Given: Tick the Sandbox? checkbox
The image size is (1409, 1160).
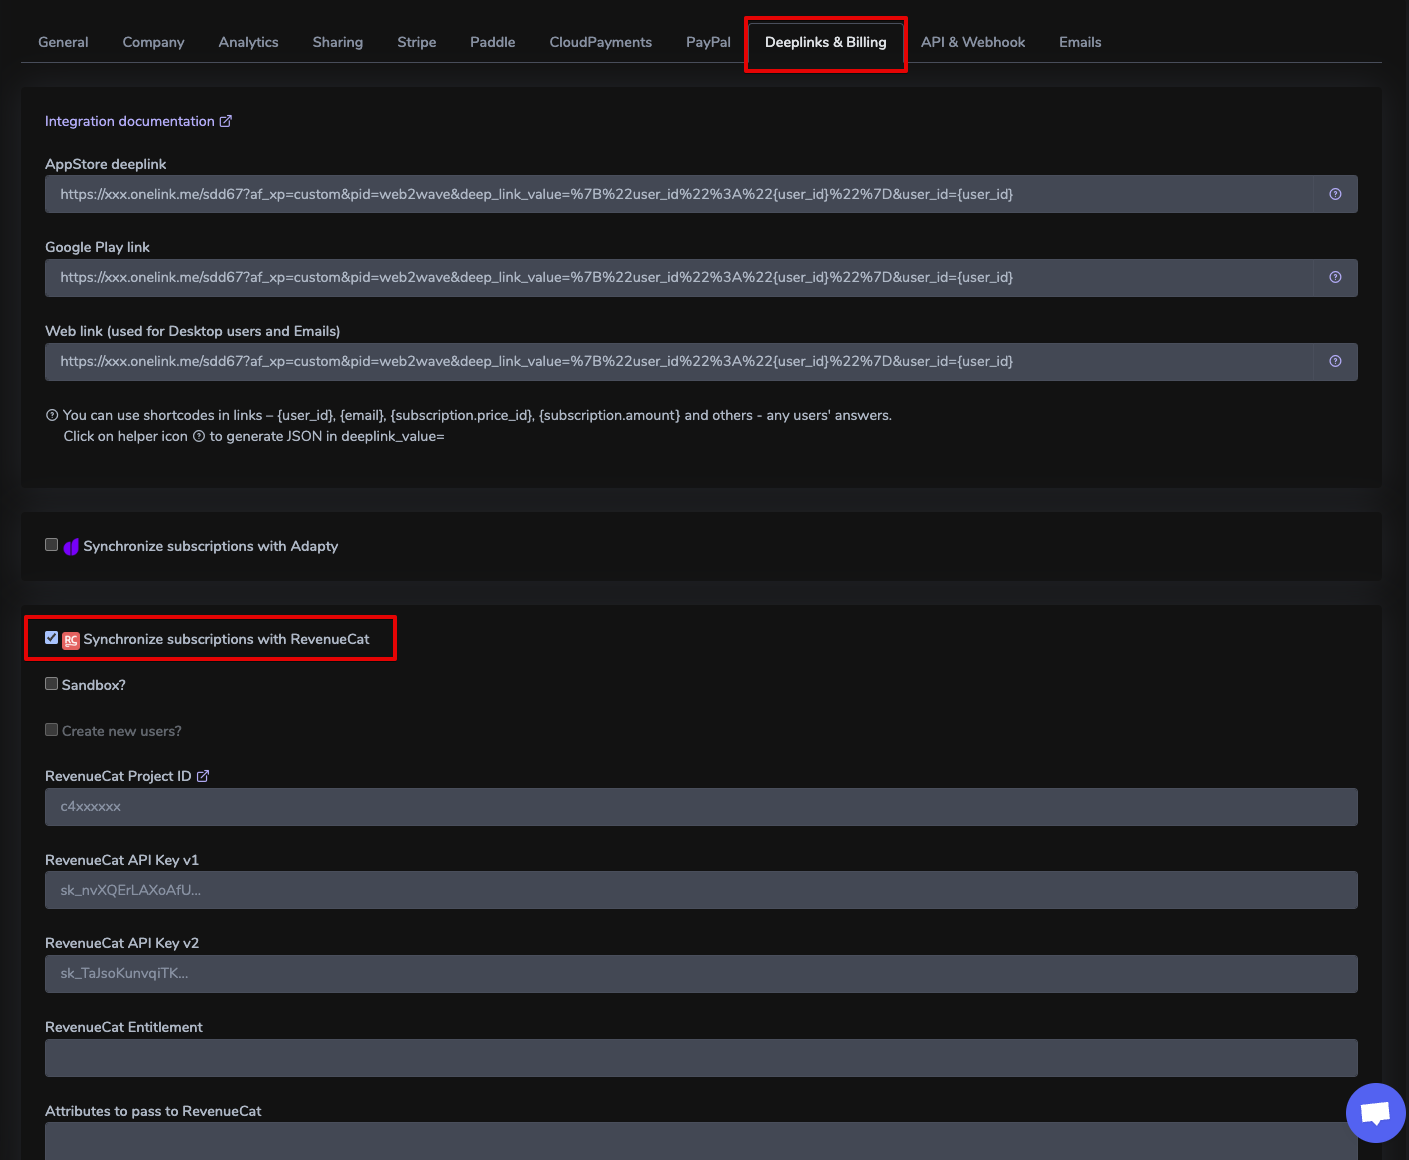Looking at the screenshot, I should click(51, 684).
